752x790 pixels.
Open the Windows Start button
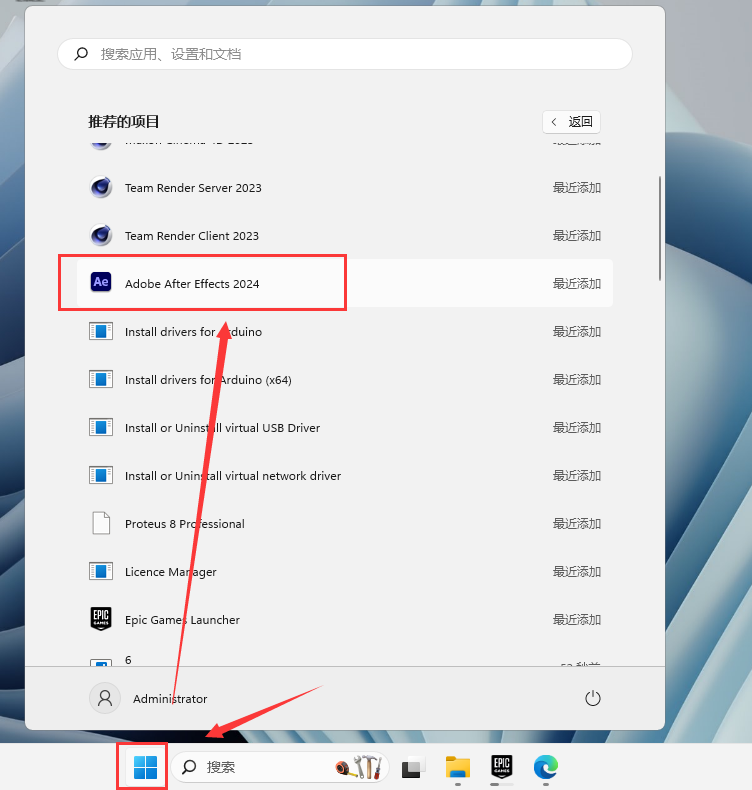pyautogui.click(x=146, y=767)
